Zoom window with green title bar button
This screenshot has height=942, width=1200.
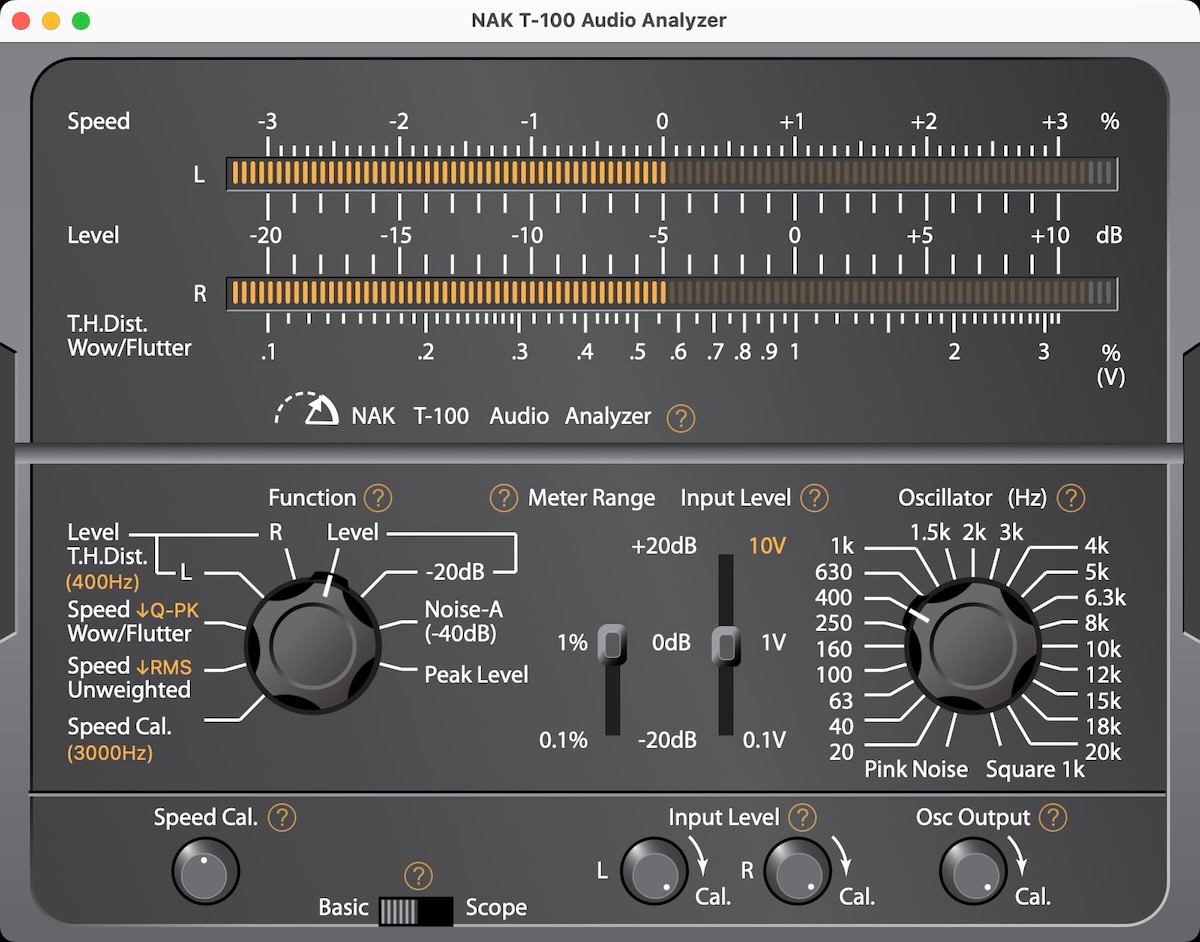click(x=81, y=21)
